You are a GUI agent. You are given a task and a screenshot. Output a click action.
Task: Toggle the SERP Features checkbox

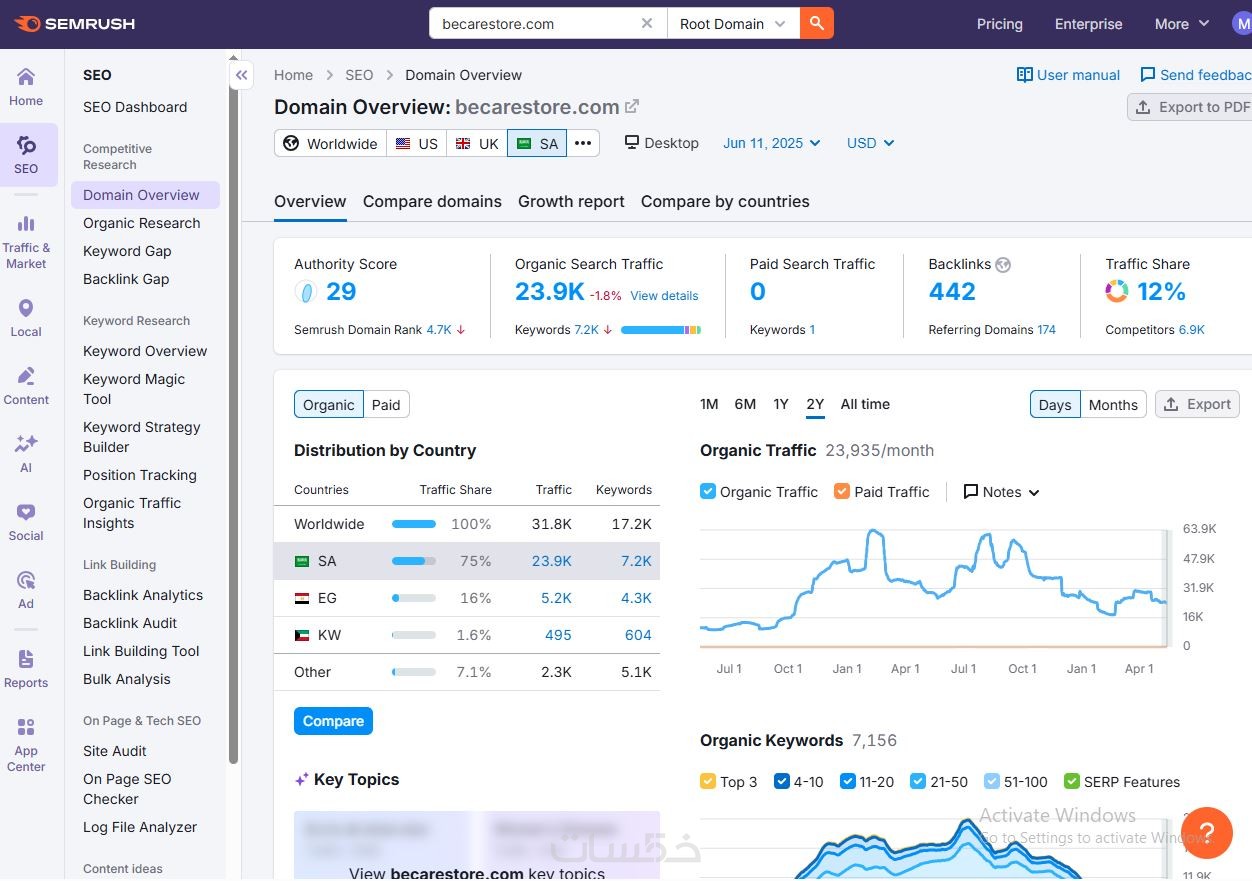click(1072, 781)
